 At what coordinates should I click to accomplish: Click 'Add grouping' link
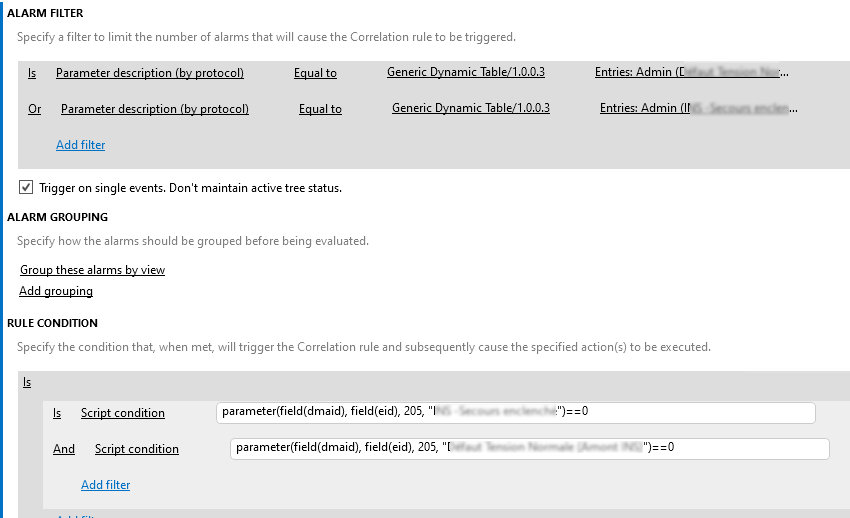pyautogui.click(x=56, y=291)
